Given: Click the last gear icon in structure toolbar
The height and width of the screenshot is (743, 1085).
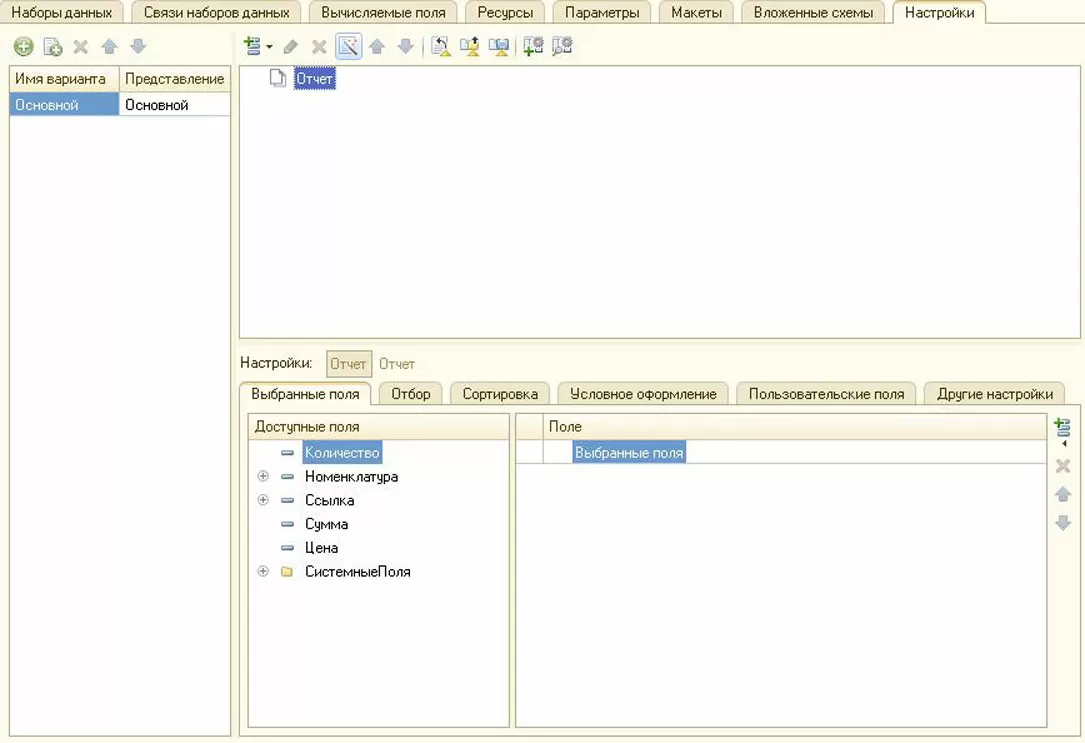Looking at the screenshot, I should pos(562,46).
